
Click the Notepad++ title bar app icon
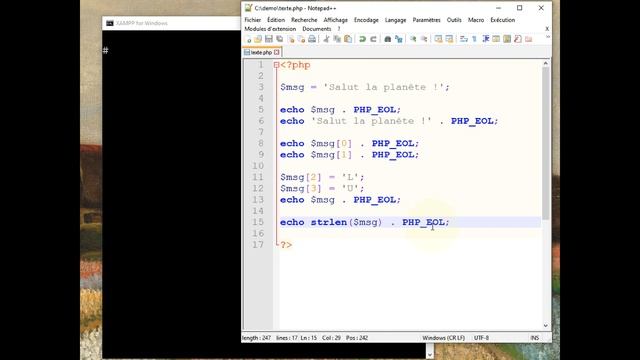tap(248, 8)
